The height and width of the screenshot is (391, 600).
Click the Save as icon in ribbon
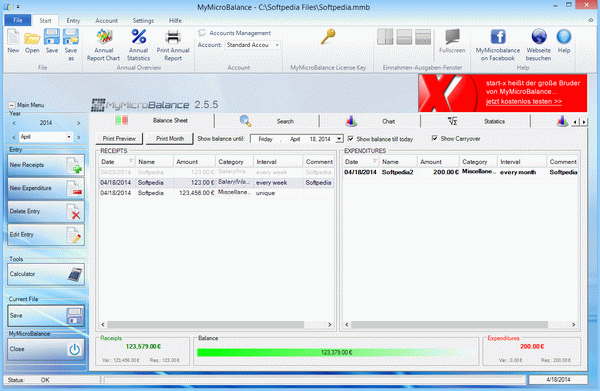[71, 44]
